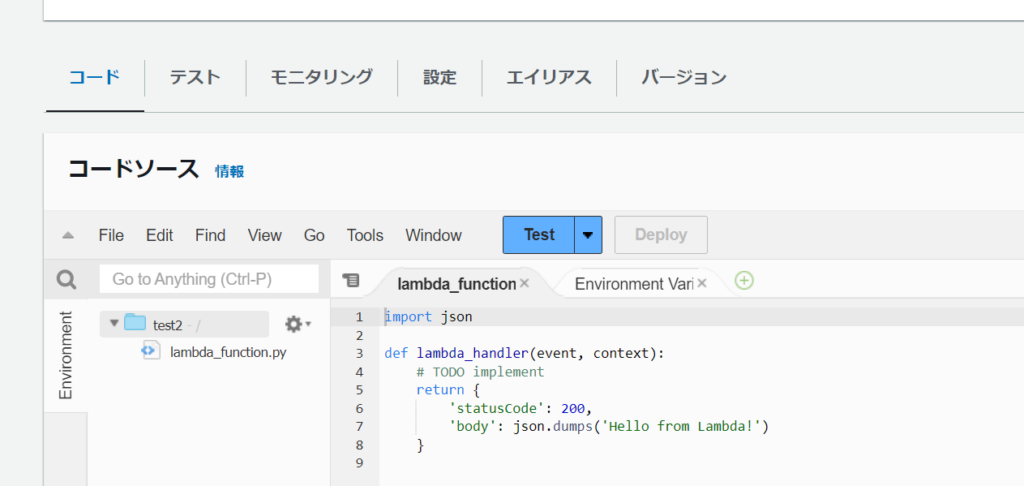Switch to the 設定 tab
This screenshot has width=1024, height=486.
coord(440,78)
